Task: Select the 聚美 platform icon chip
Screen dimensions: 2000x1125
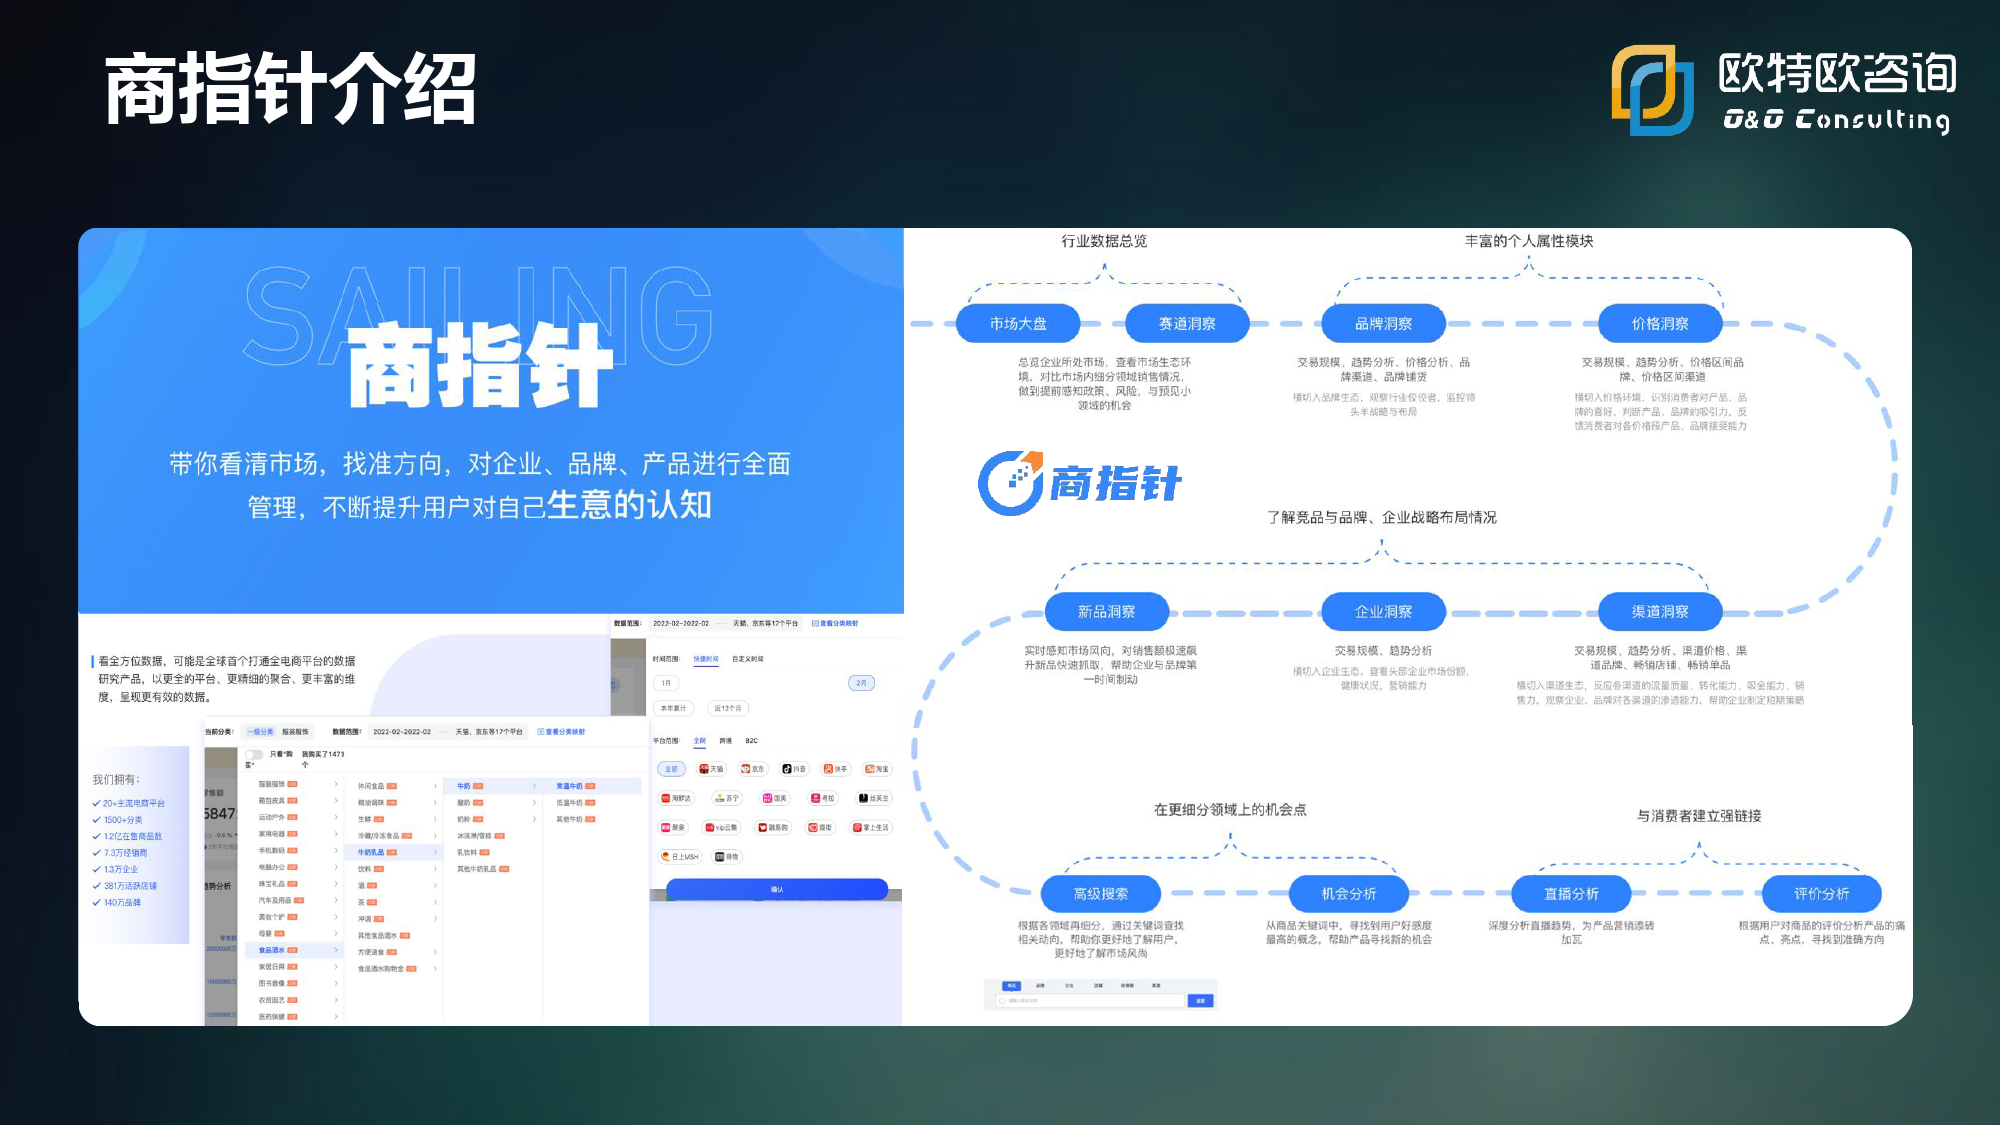Action: 673,827
